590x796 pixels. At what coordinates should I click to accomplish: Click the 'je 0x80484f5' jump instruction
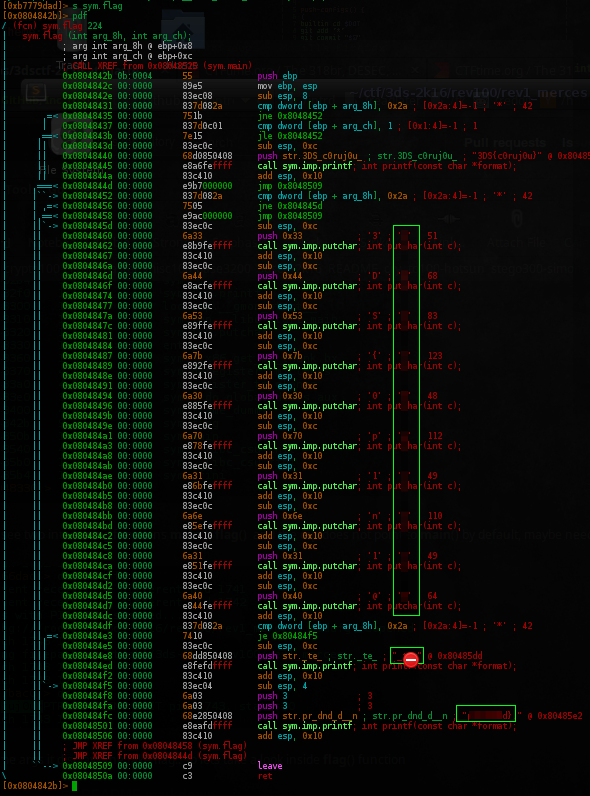(287, 636)
